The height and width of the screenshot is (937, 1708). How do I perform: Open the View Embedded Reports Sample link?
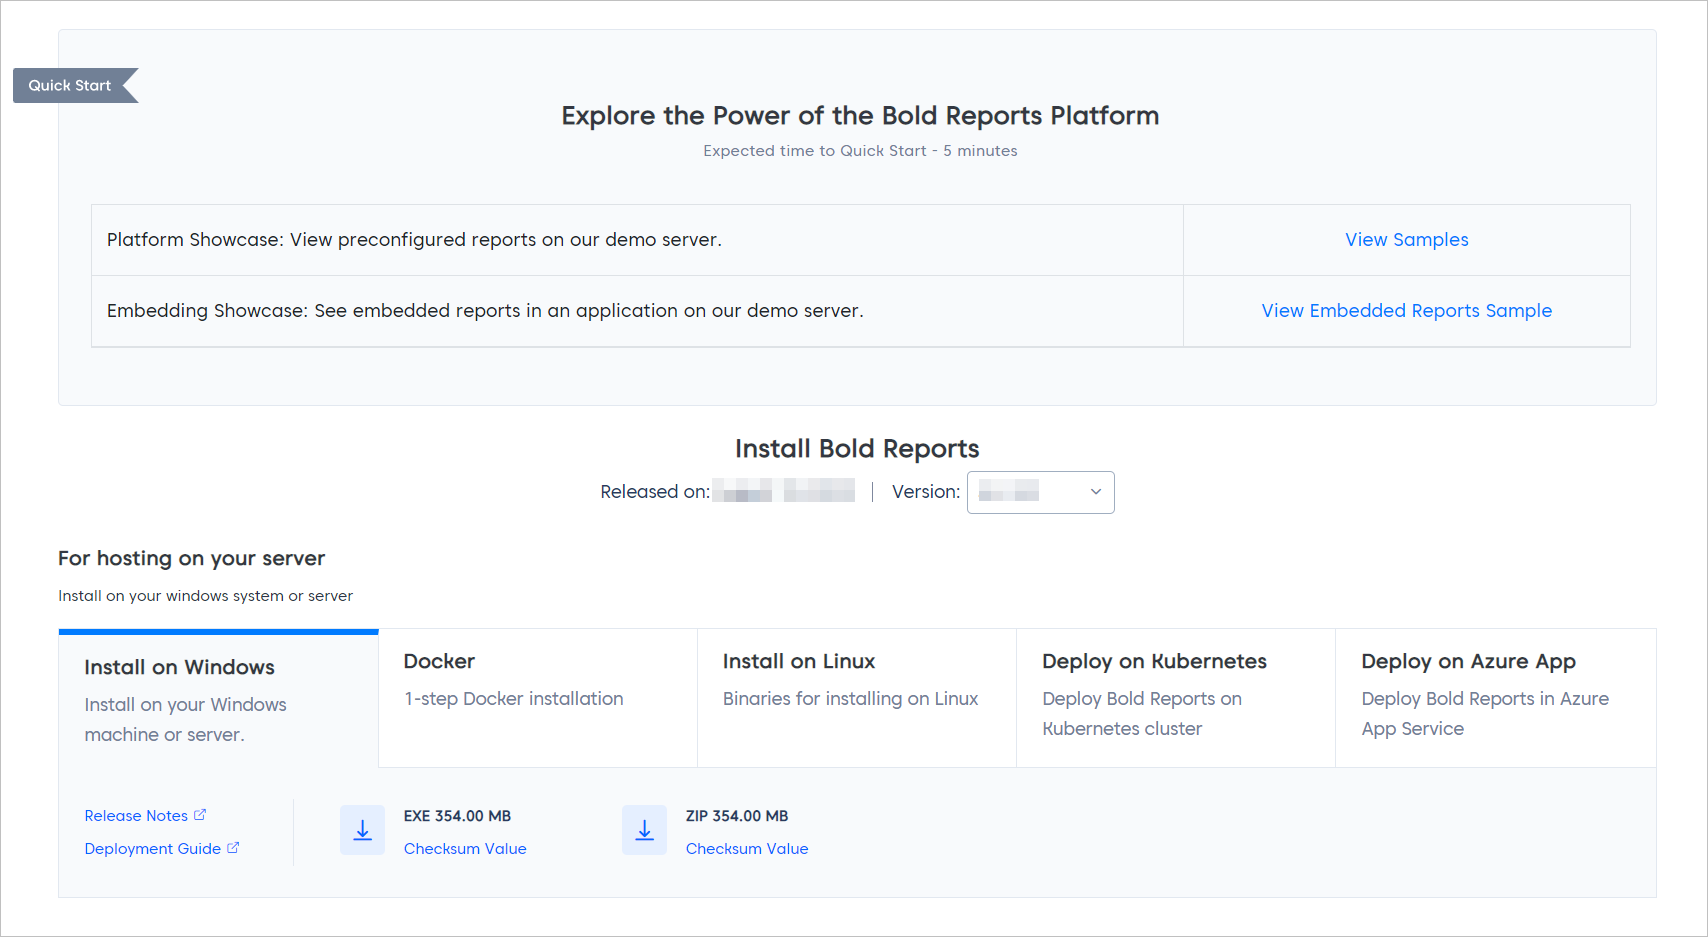tap(1406, 310)
